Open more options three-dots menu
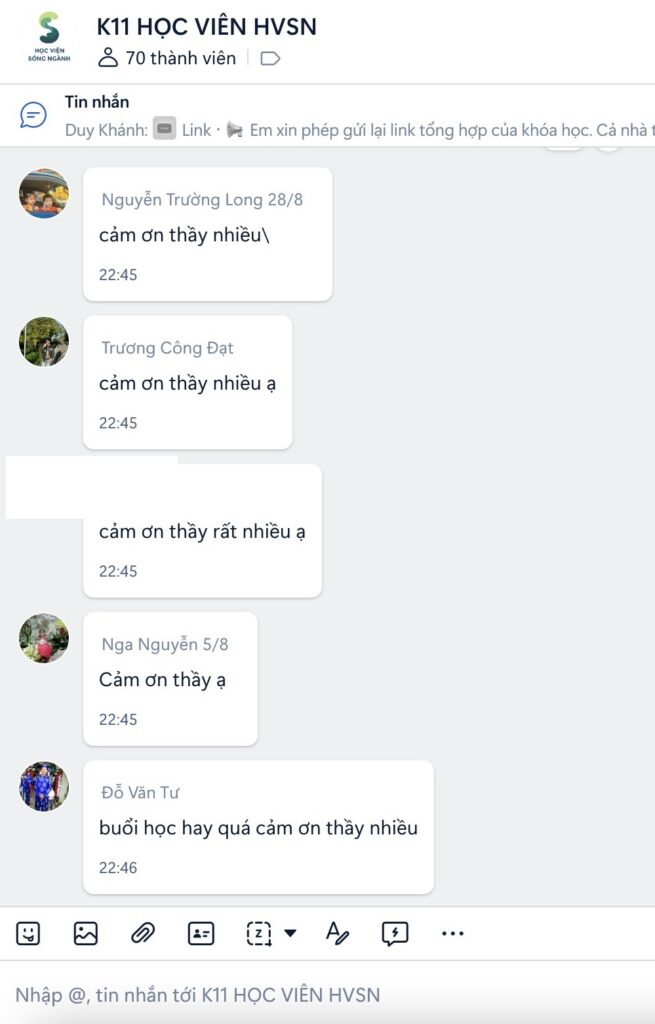The image size is (655, 1024). [453, 933]
